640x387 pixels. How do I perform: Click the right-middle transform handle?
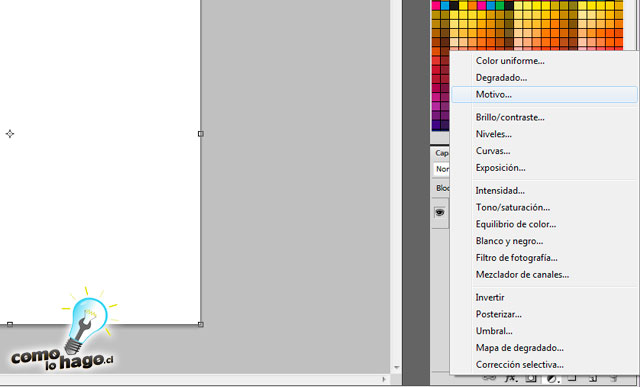pos(200,133)
